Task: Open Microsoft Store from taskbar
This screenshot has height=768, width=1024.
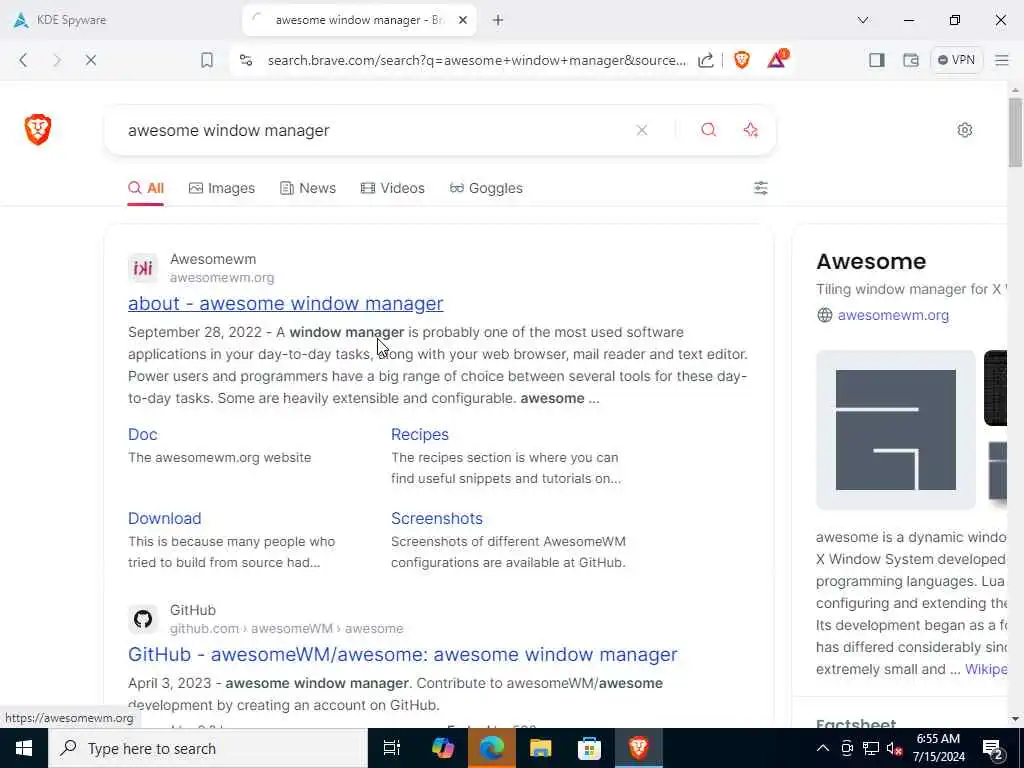Action: coord(589,748)
